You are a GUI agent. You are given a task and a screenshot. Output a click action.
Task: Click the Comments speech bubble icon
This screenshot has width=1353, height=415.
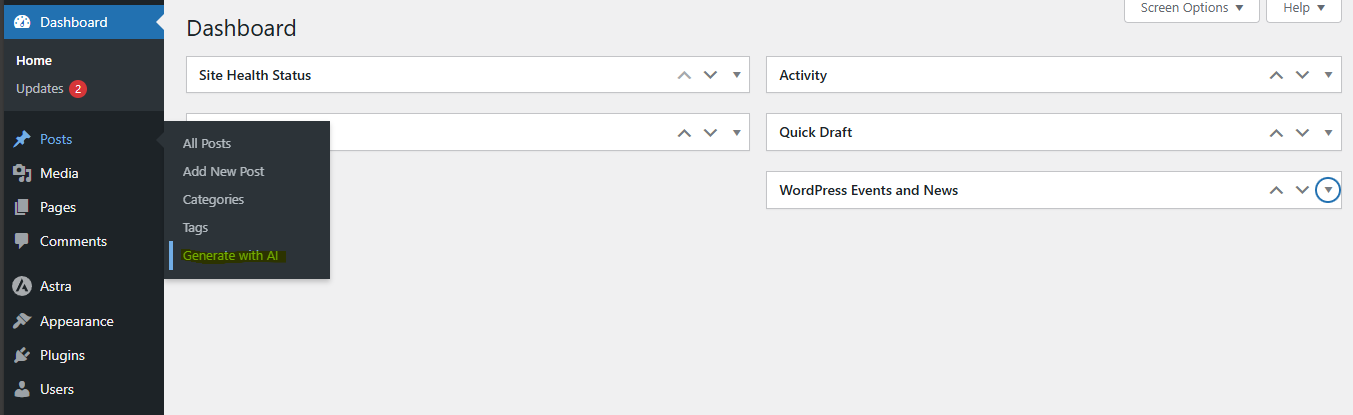click(x=22, y=242)
